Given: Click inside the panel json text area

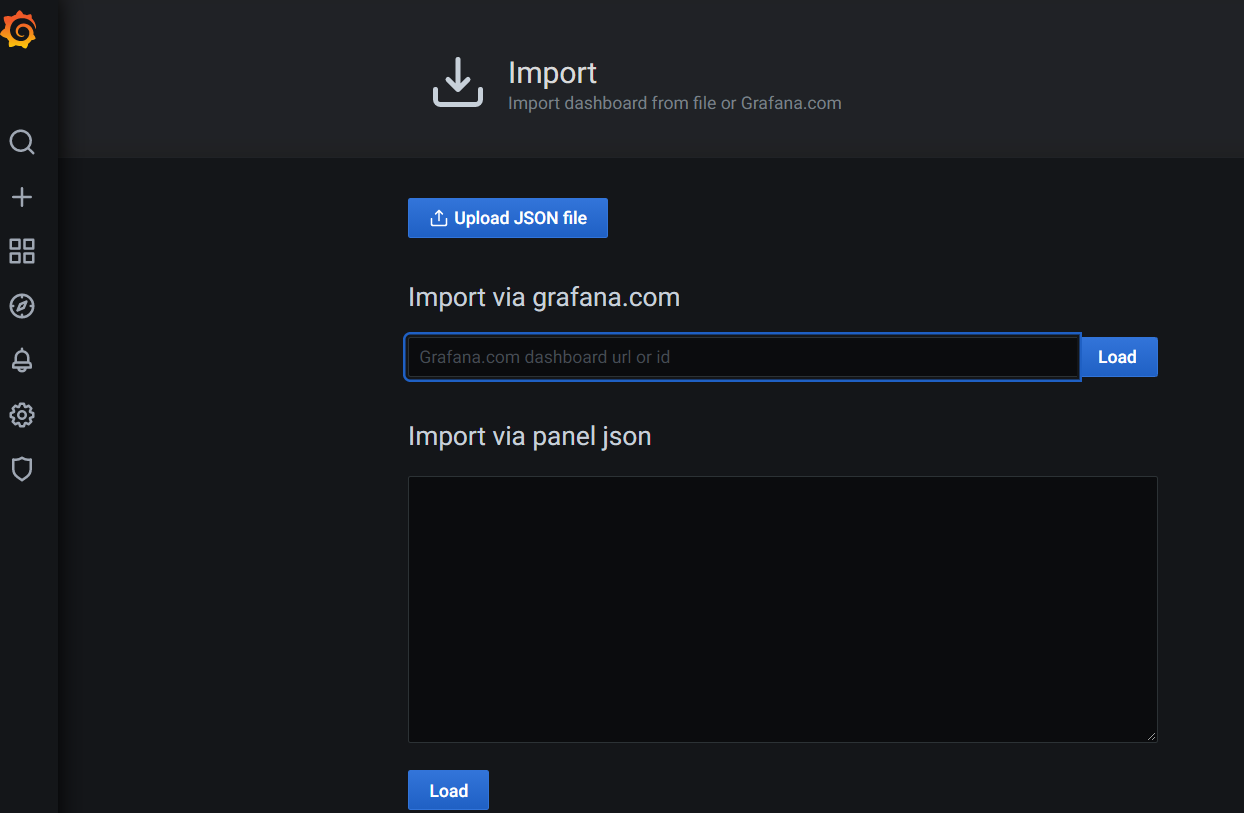Looking at the screenshot, I should click(783, 609).
